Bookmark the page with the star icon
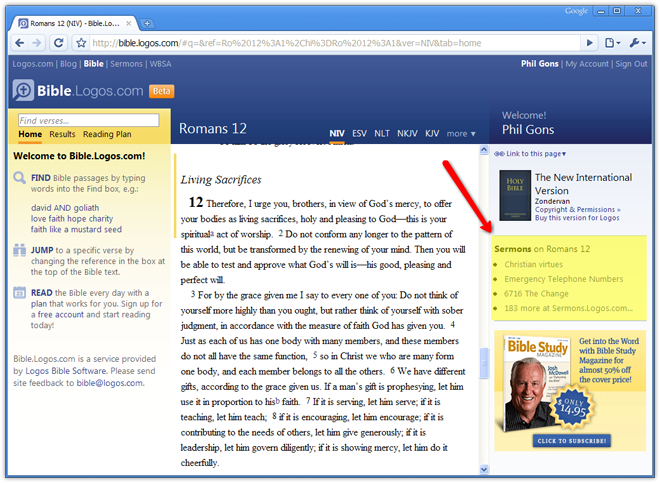 [x=81, y=43]
